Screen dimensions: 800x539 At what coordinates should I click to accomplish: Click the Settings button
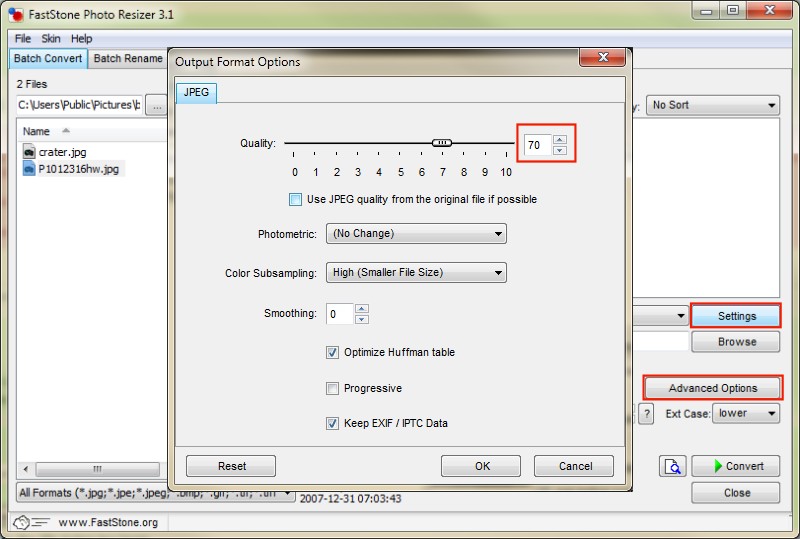coord(736,316)
